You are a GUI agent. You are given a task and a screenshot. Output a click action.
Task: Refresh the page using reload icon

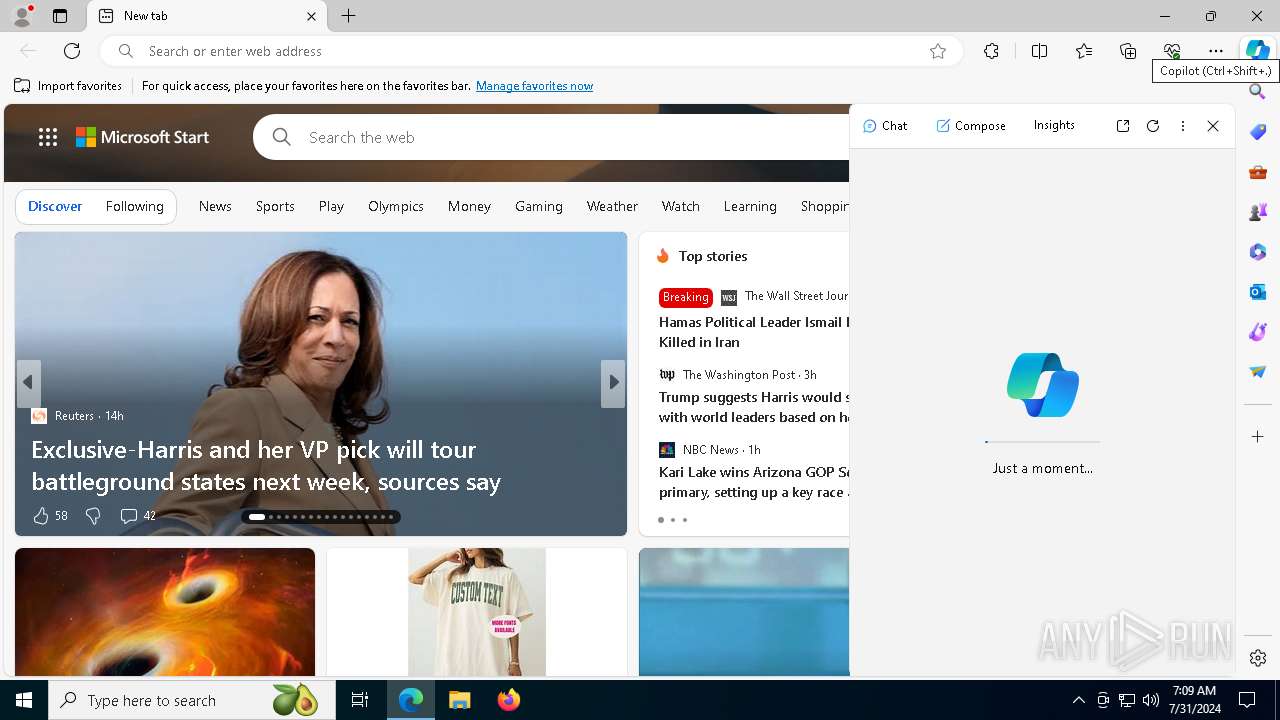(x=72, y=51)
